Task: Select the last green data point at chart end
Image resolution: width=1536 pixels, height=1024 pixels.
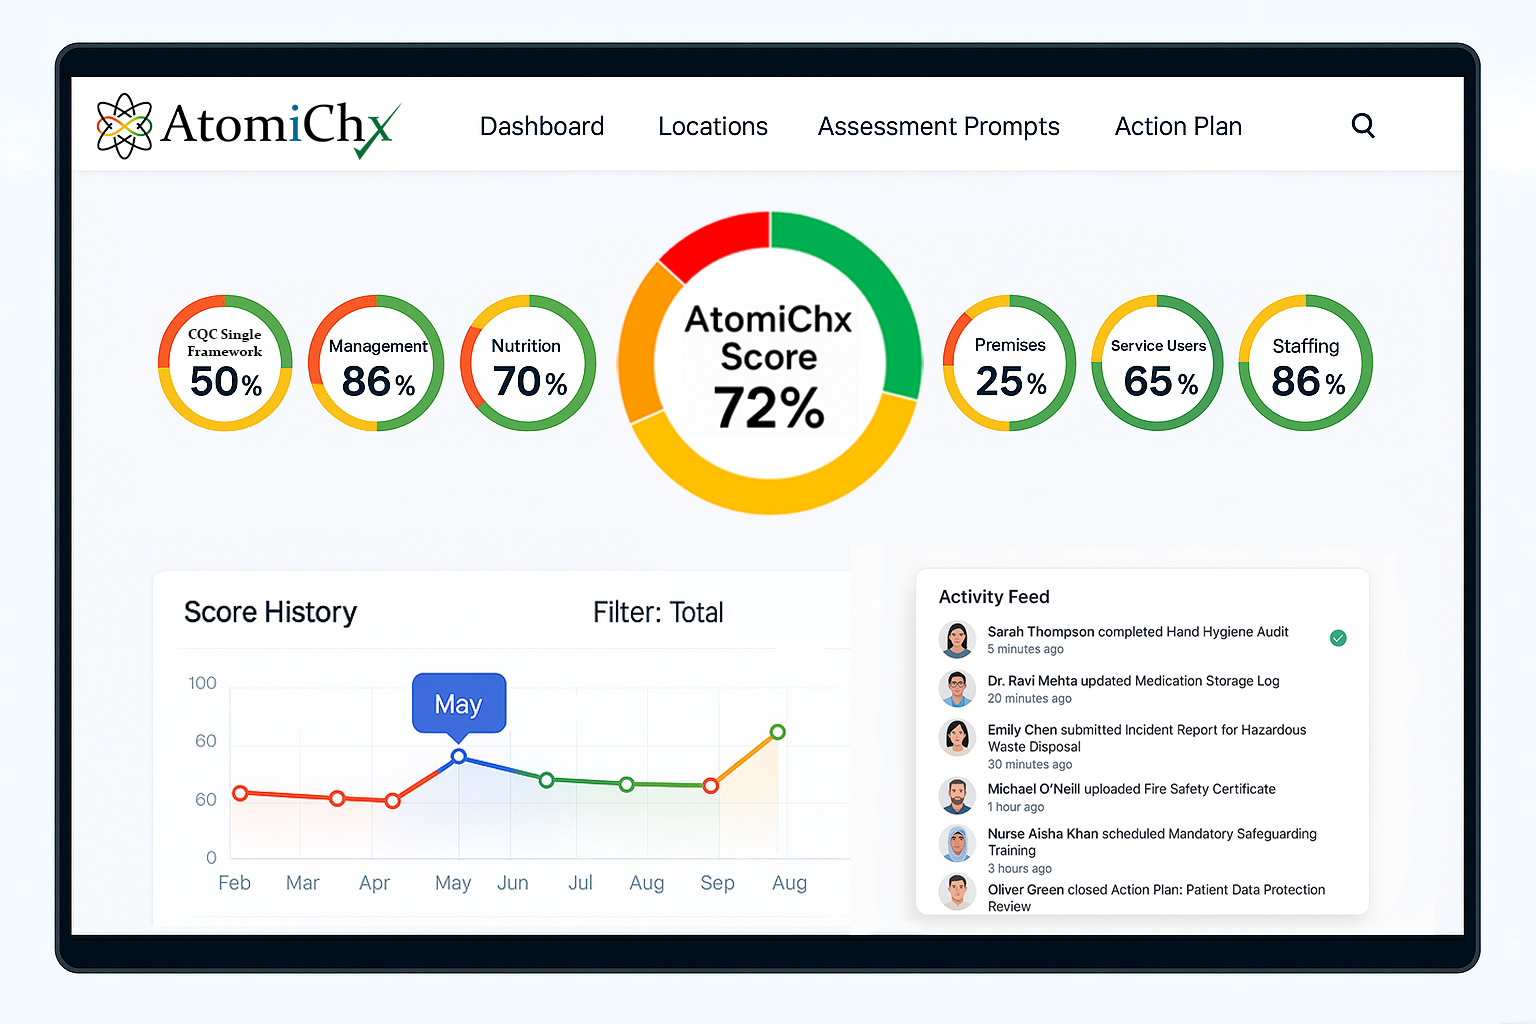Action: 778,732
